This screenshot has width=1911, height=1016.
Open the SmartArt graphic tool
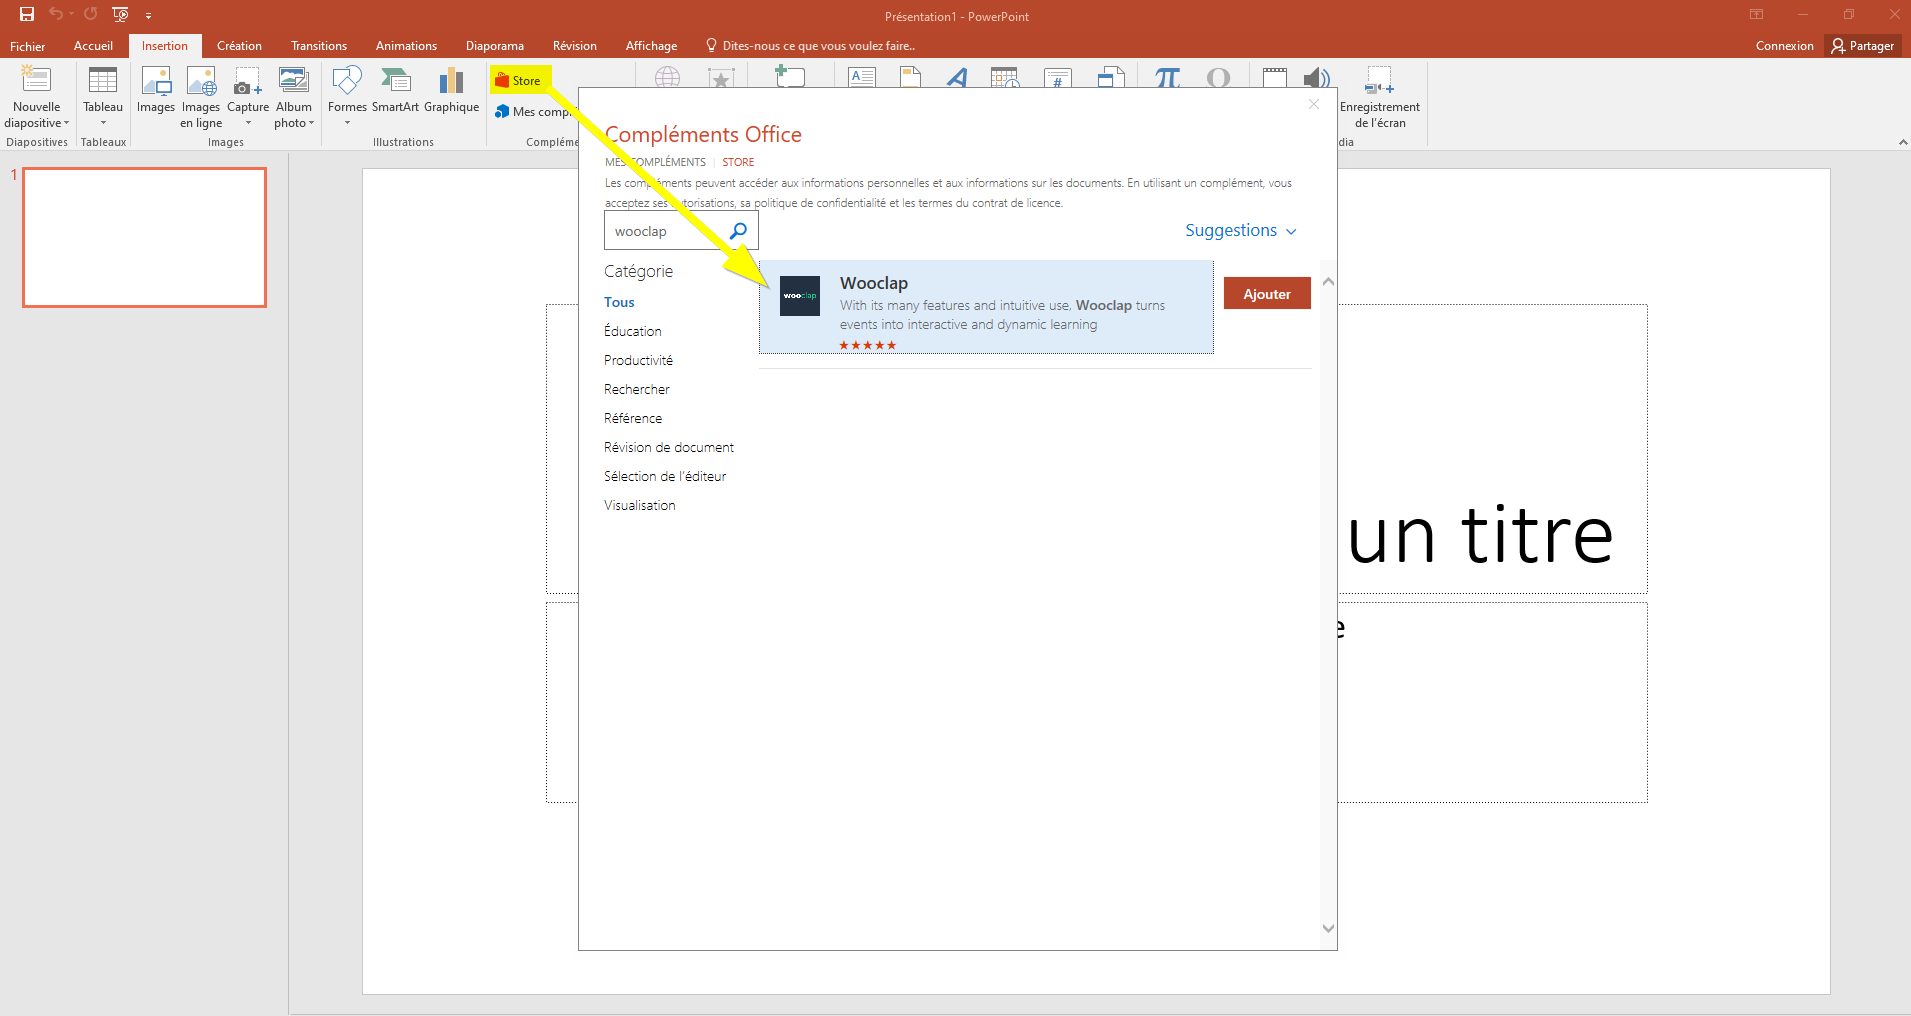click(395, 90)
